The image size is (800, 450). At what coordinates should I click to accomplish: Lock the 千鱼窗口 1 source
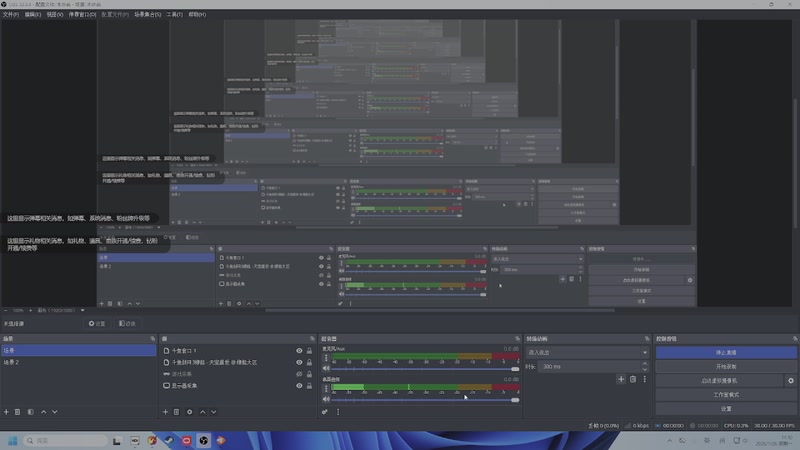coord(309,351)
